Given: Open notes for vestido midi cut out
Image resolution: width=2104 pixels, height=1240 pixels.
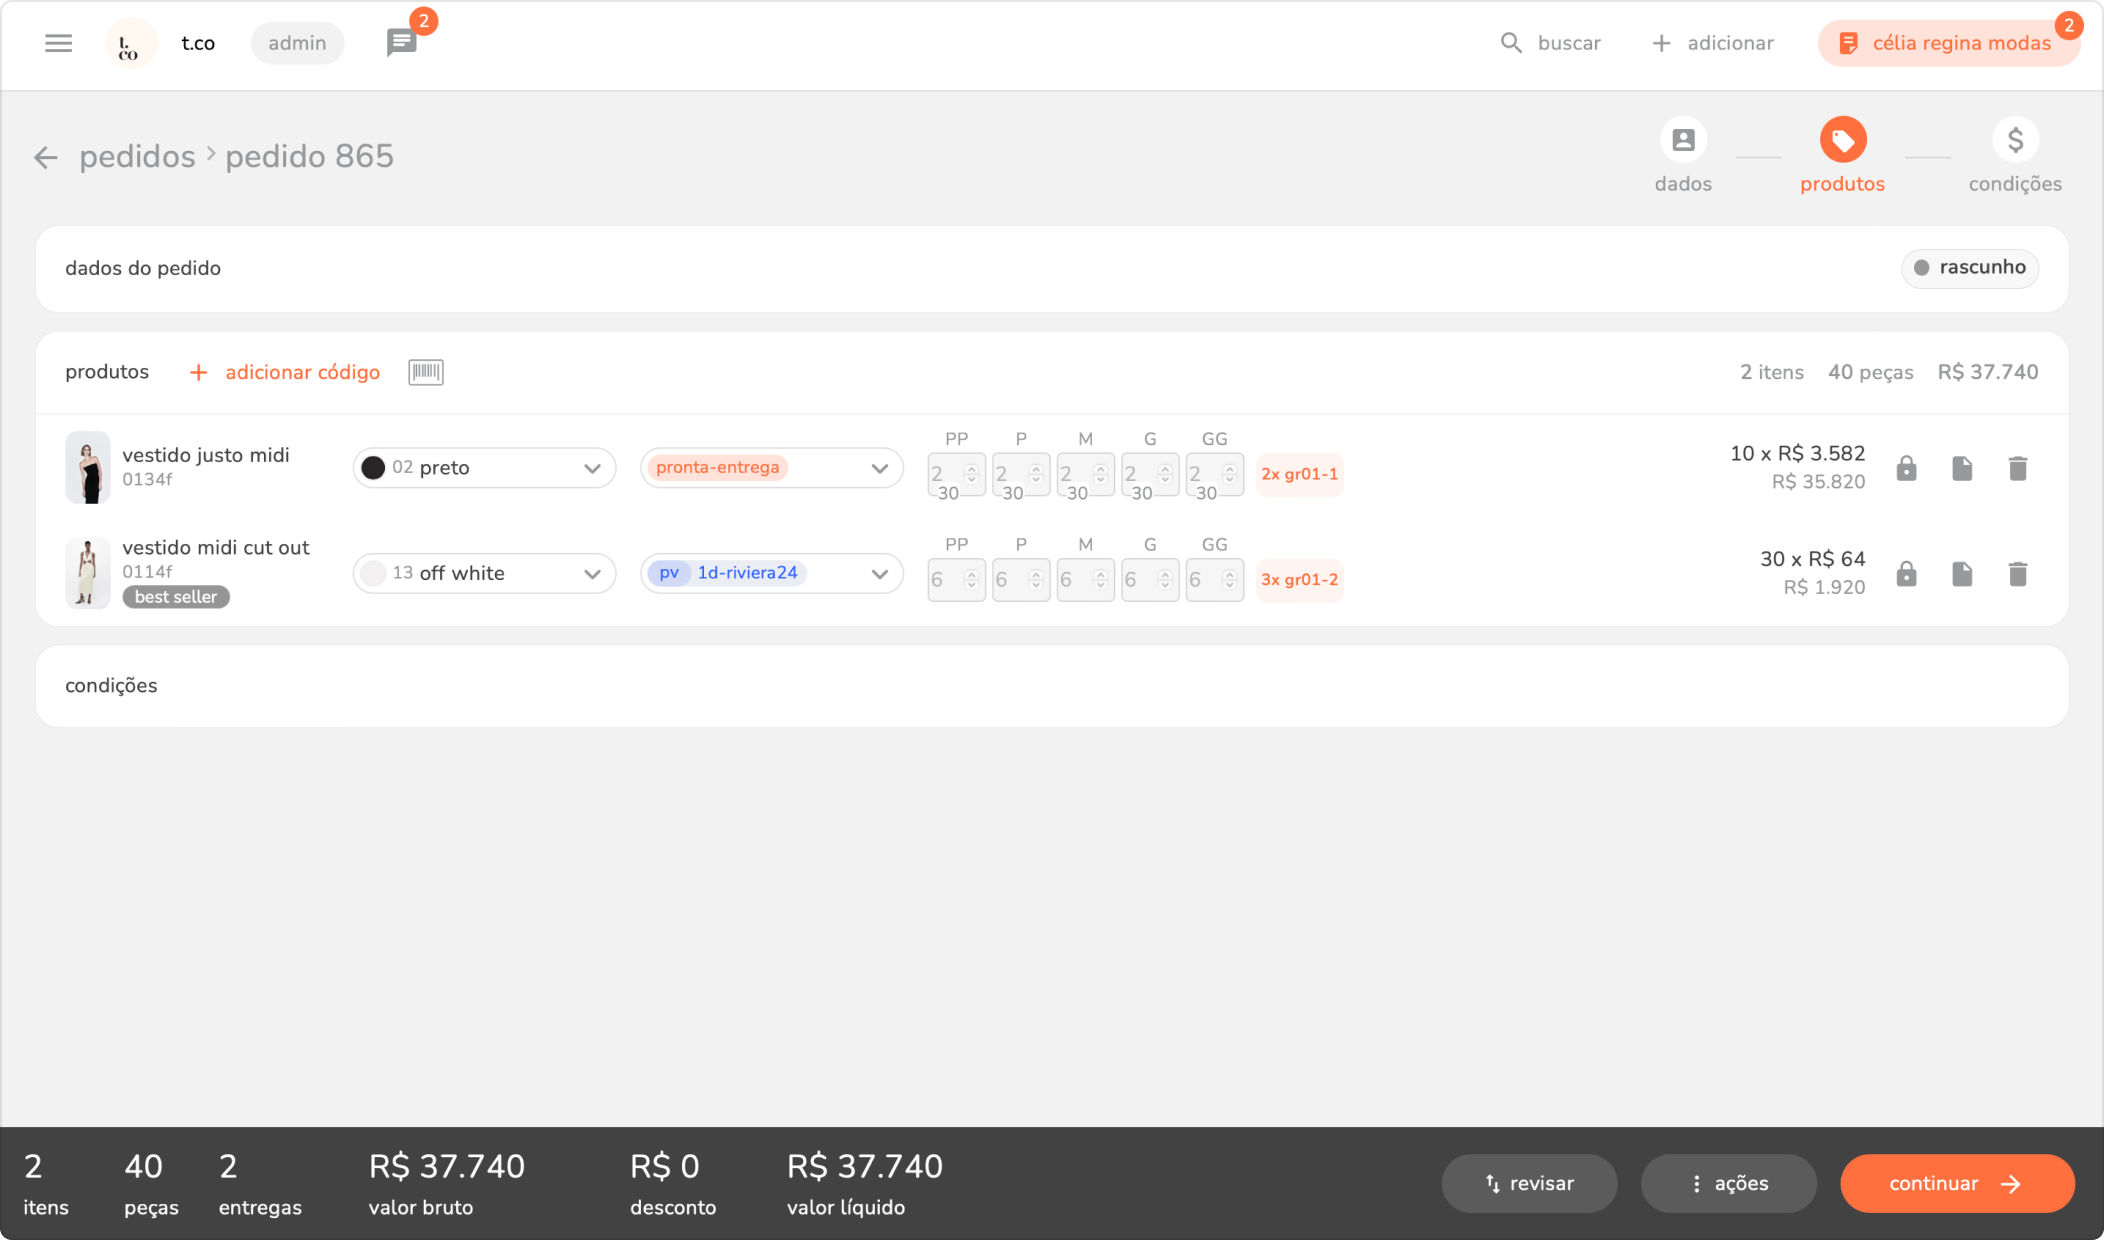Looking at the screenshot, I should point(1961,574).
